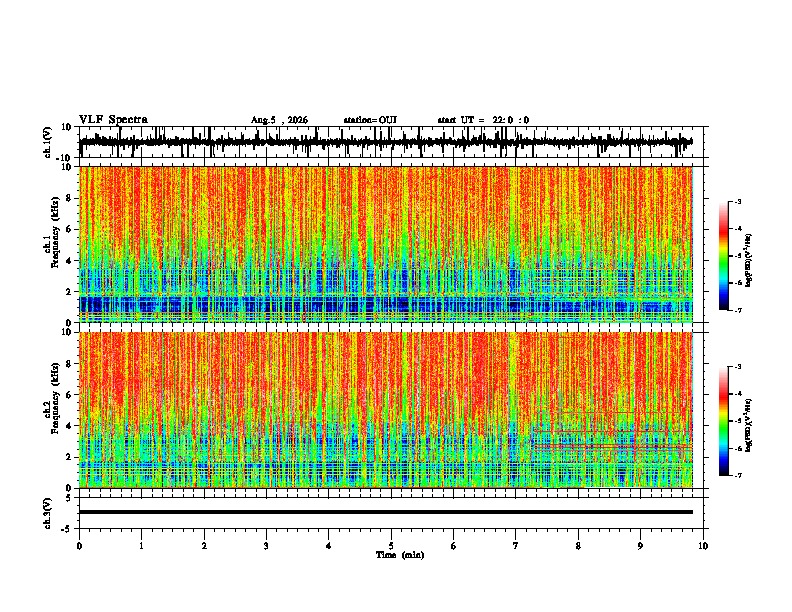Click time axis tick label "2"
Viewport: 792px width, 612px height.
(x=204, y=546)
